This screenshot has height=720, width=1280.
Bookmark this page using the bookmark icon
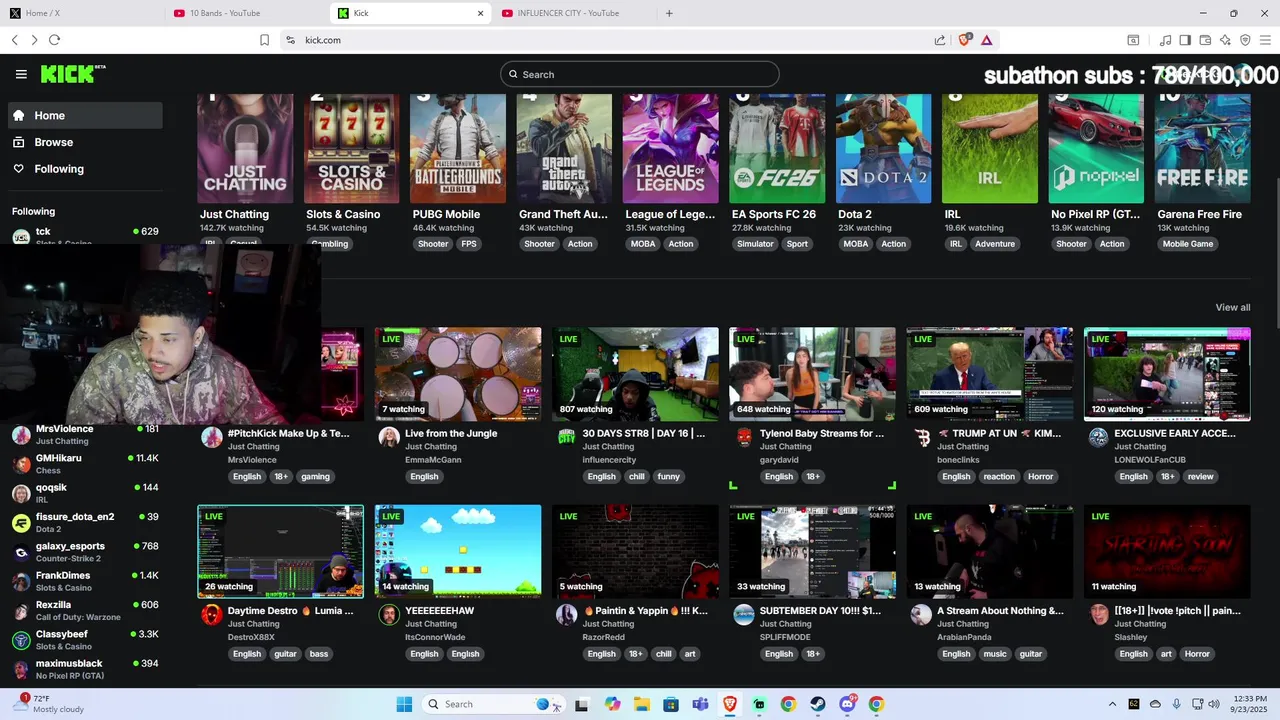pos(264,40)
